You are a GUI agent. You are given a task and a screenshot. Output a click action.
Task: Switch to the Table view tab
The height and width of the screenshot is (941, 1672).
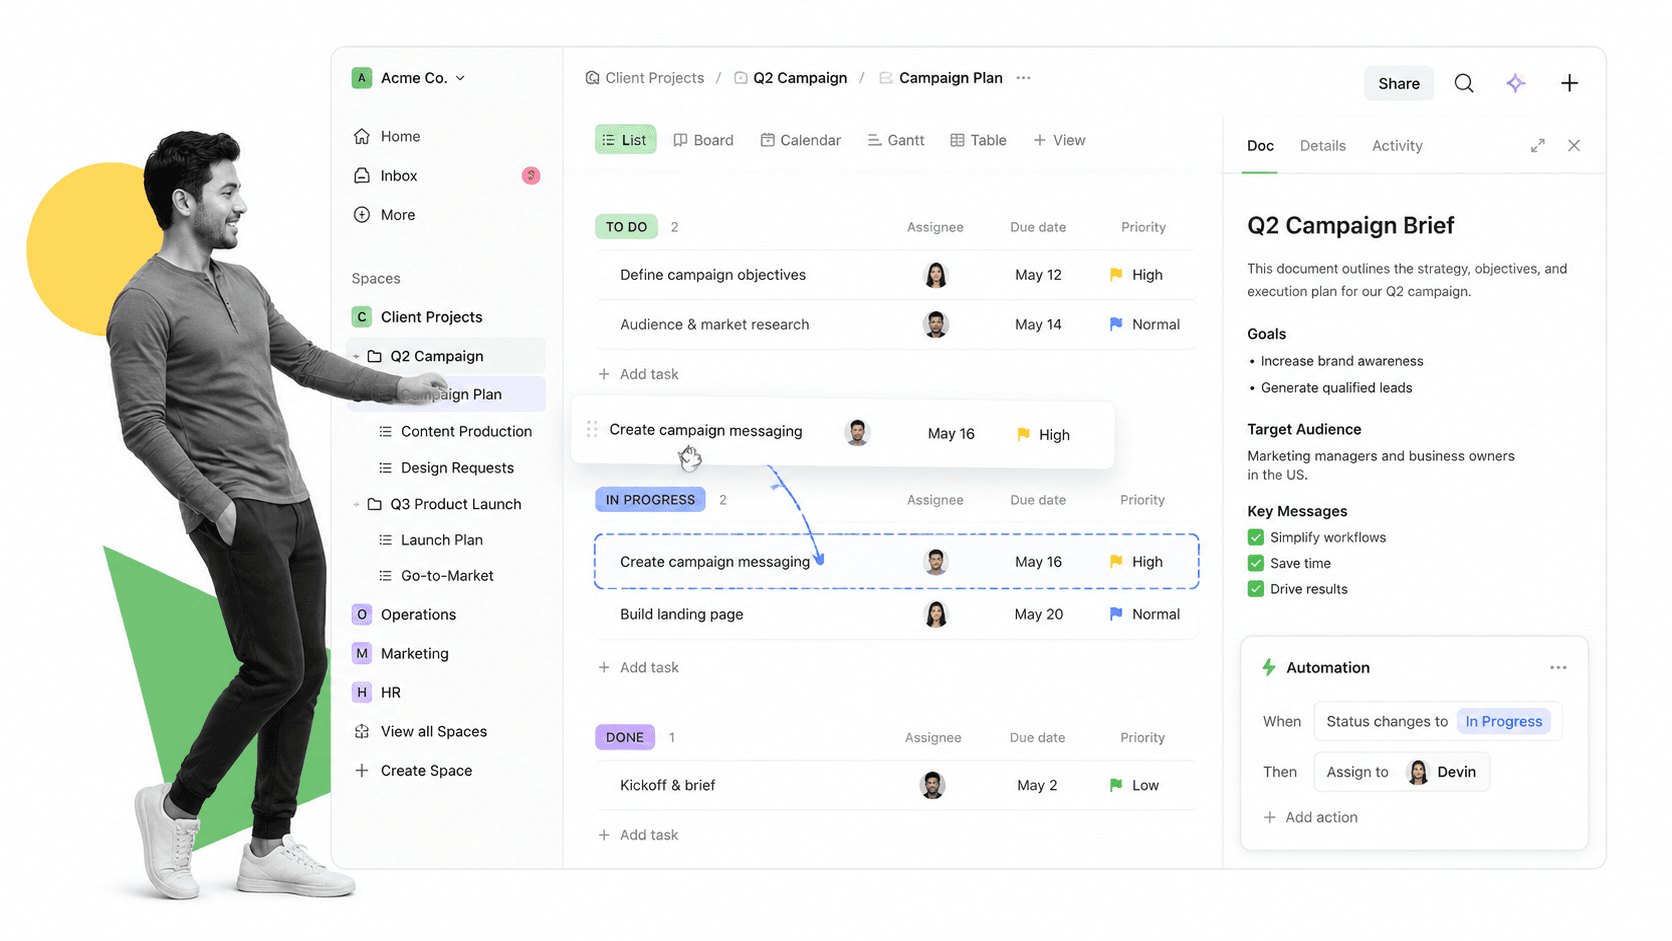pos(978,140)
